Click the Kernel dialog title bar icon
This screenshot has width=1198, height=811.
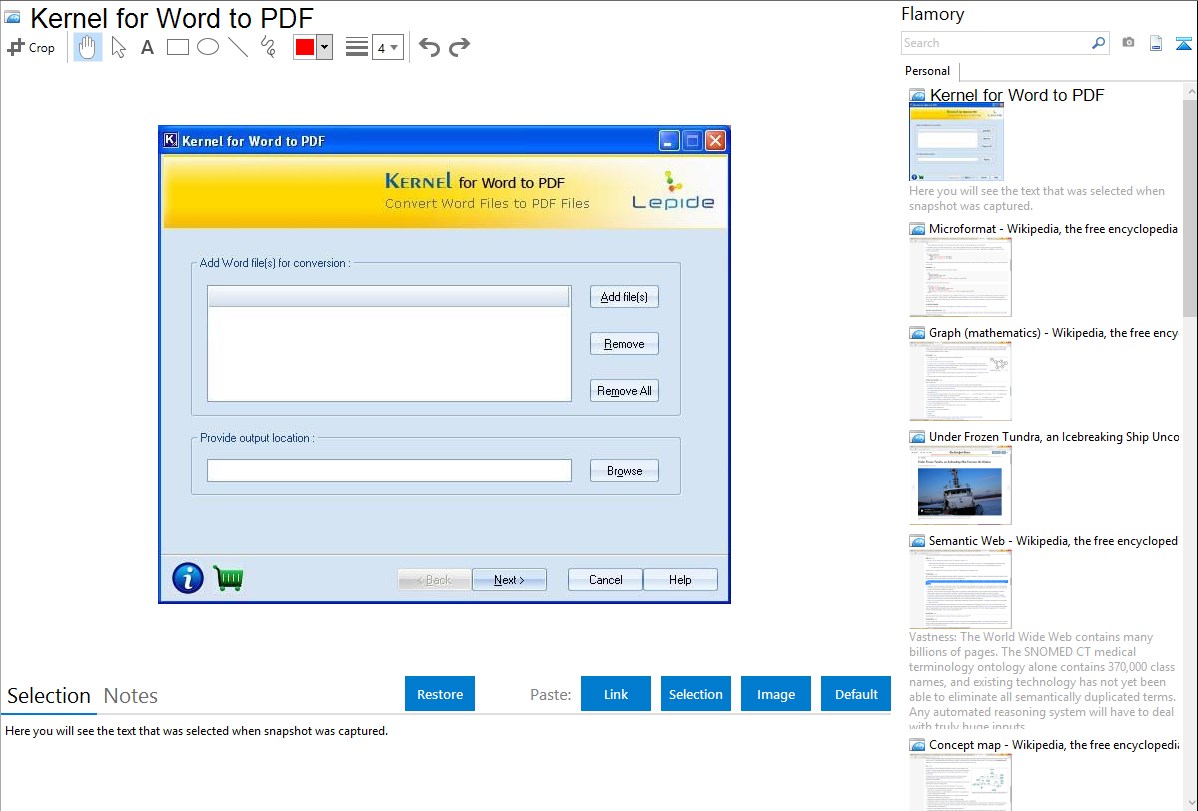[x=171, y=140]
